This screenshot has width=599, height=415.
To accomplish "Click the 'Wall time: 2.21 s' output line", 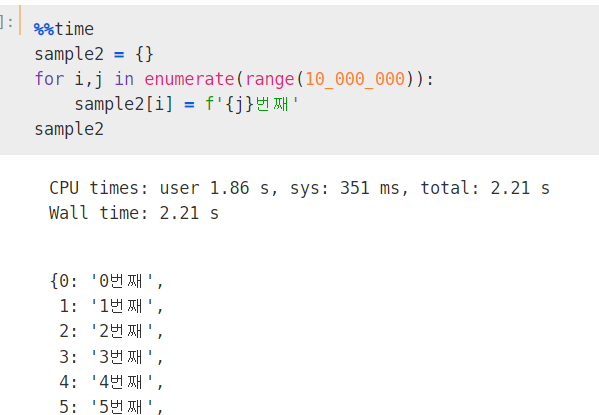I will [x=134, y=213].
